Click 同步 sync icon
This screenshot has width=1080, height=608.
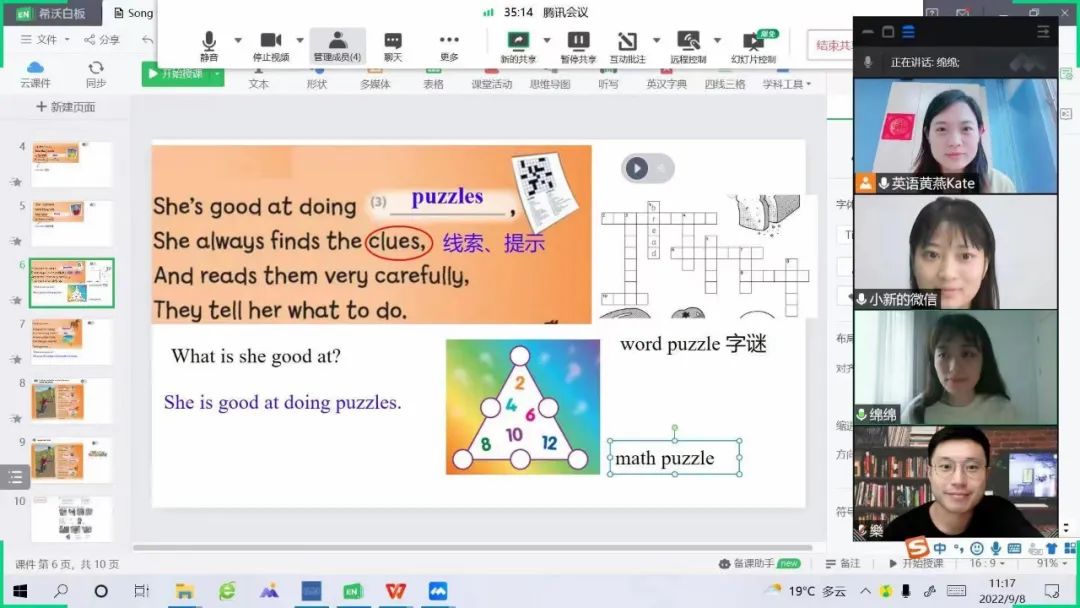click(x=96, y=74)
